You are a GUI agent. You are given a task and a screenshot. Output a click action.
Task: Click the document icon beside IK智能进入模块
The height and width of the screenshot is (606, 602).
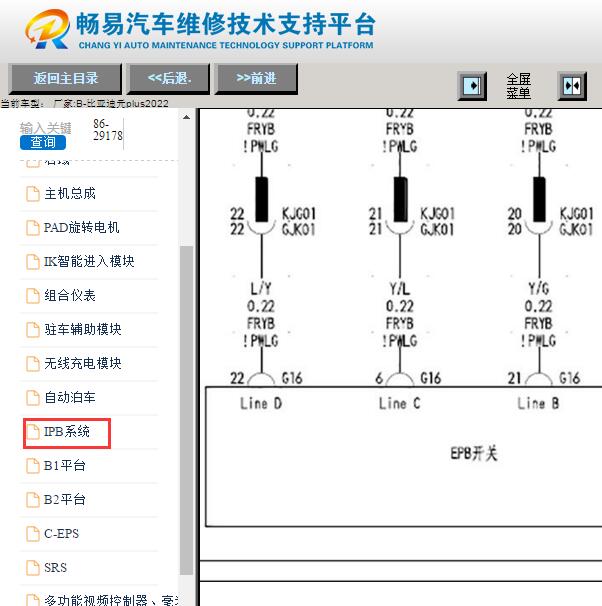coord(33,262)
